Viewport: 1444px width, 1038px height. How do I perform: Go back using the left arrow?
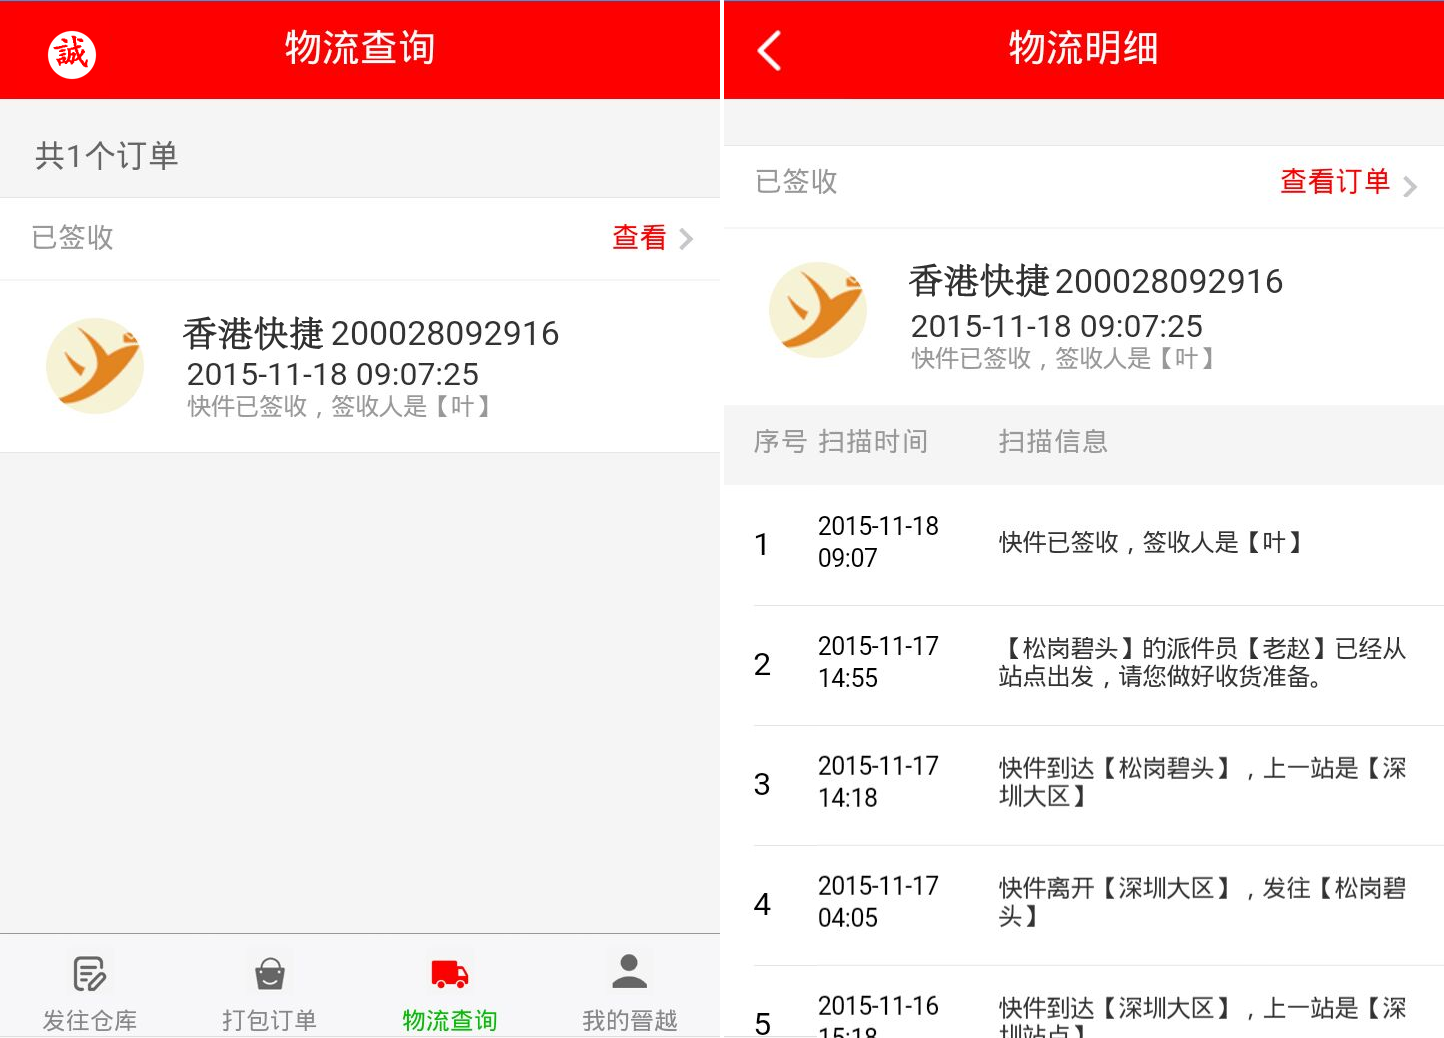click(x=769, y=51)
